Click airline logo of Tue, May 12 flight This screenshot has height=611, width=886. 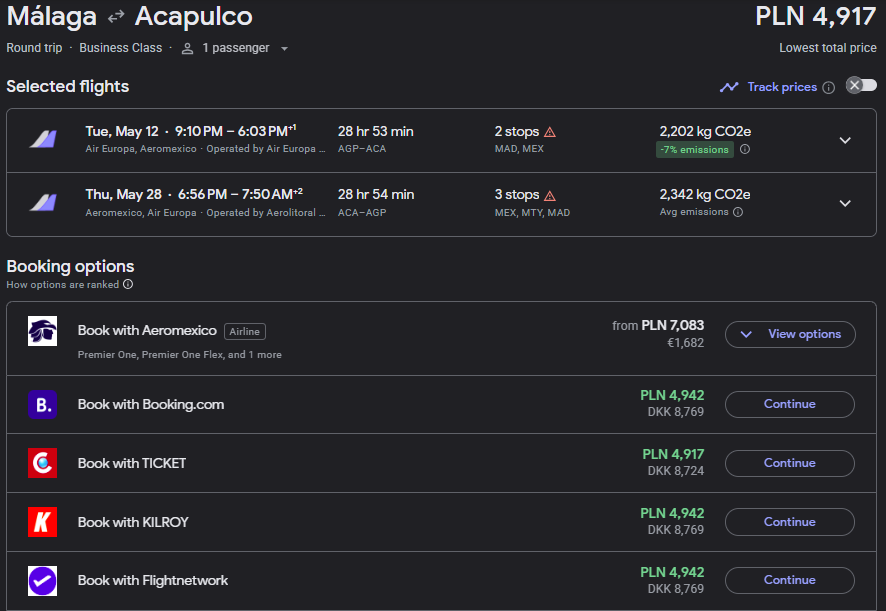coord(44,140)
